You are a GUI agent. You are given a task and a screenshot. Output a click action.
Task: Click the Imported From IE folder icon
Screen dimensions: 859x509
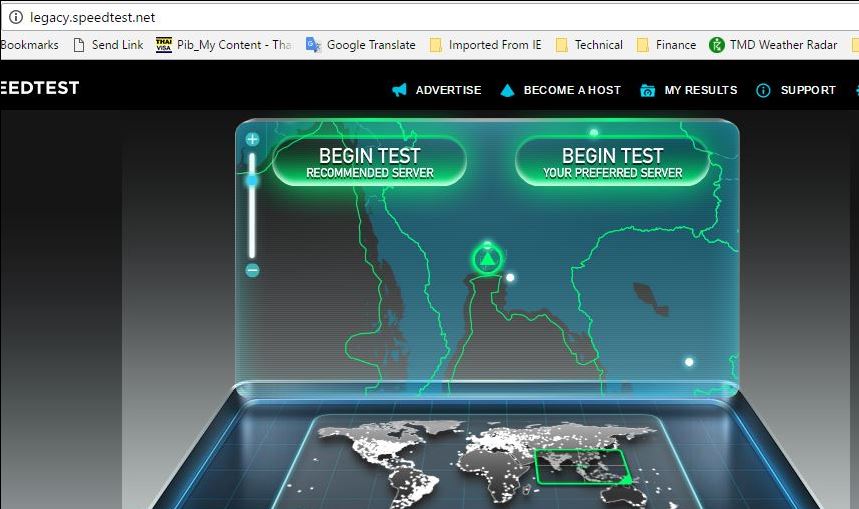436,45
